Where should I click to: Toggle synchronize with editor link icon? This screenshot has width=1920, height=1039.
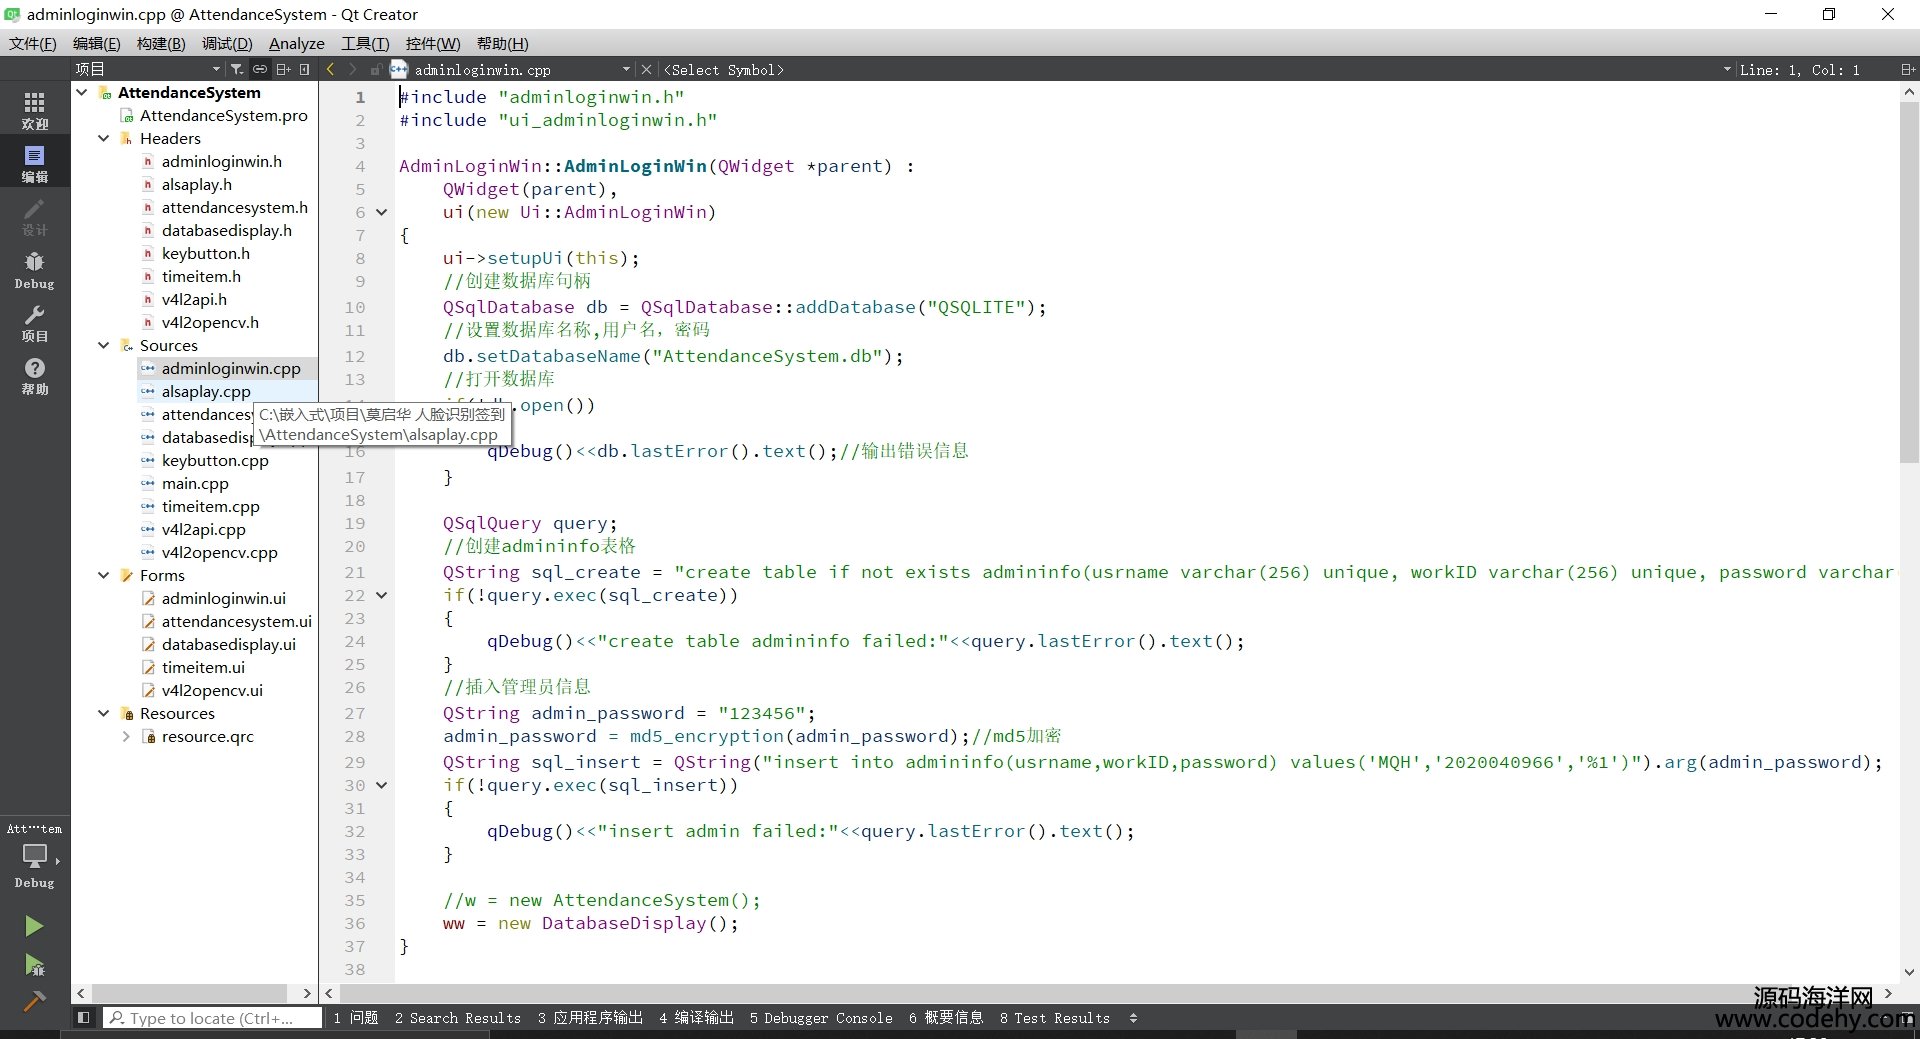259,69
